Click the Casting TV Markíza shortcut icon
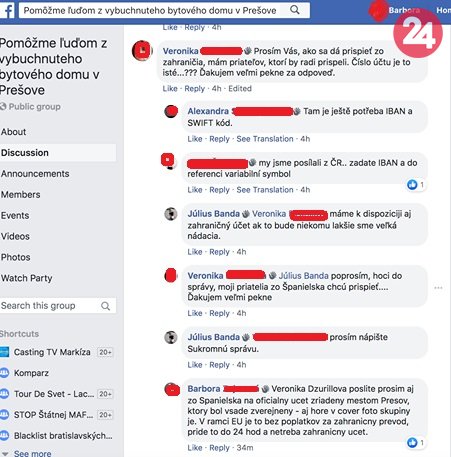Viewport: 451px width, 457px height. tap(5, 352)
